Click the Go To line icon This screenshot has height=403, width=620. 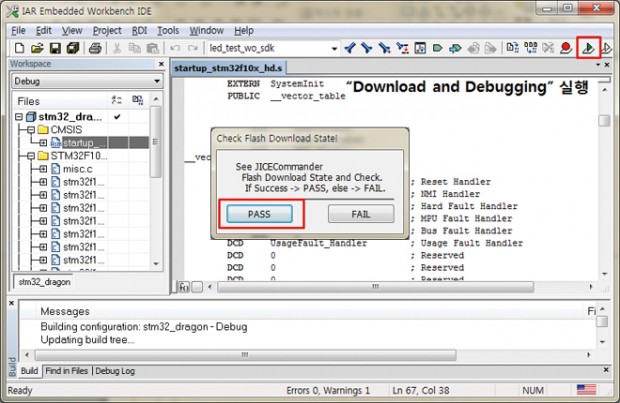(402, 48)
